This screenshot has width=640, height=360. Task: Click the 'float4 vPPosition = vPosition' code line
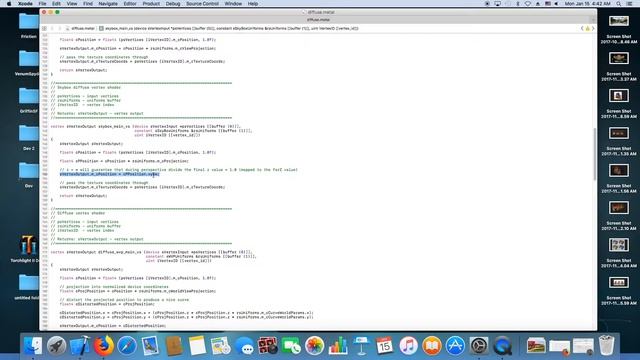[124, 161]
